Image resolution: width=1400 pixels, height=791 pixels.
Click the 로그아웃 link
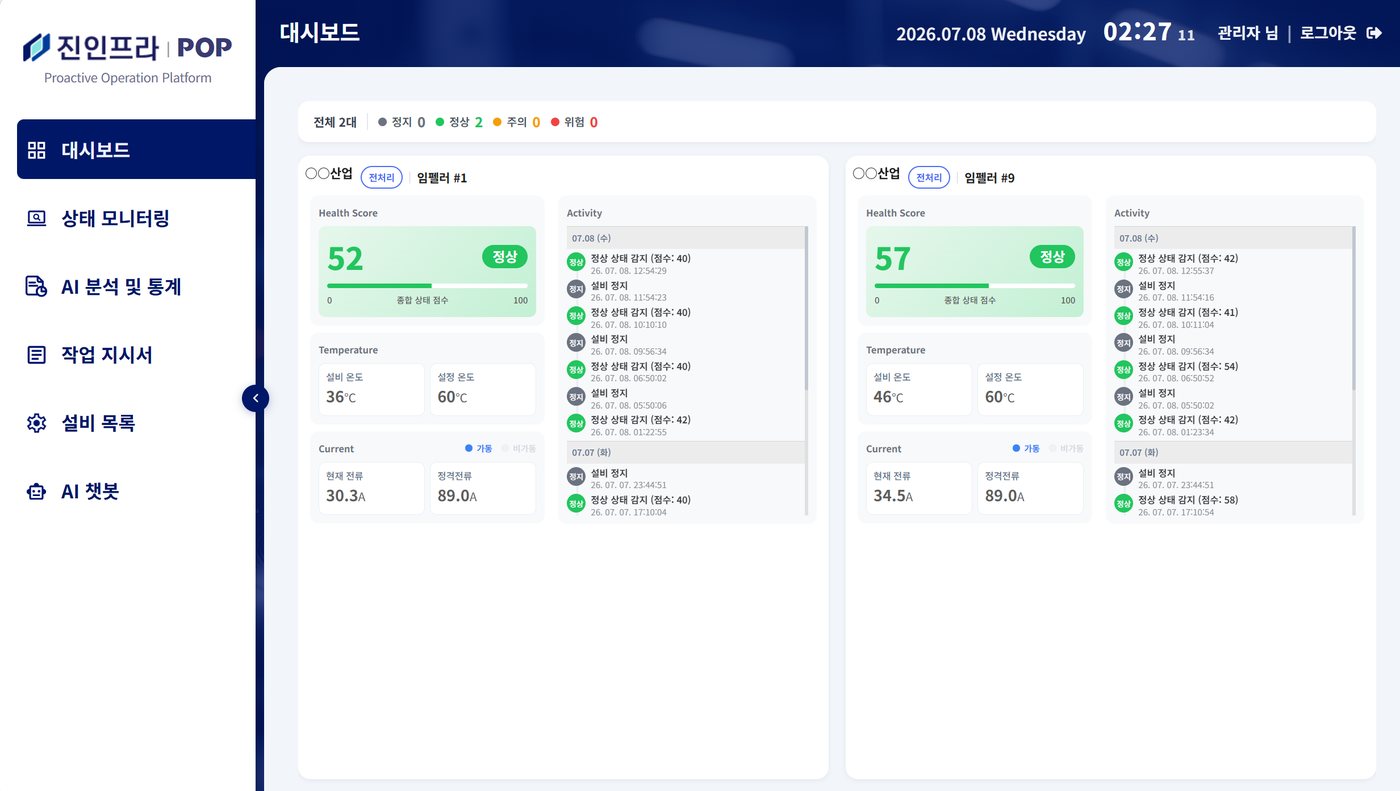pos(1327,33)
